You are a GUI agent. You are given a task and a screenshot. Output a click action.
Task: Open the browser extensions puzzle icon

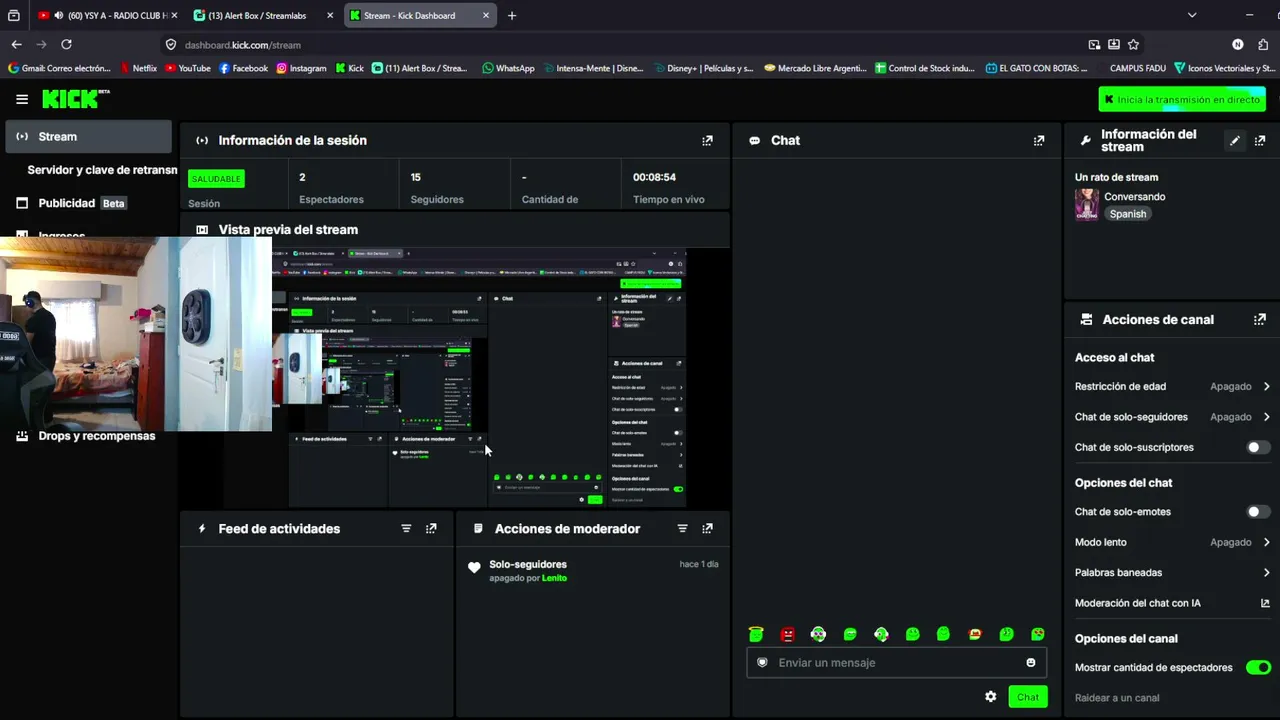(1263, 44)
